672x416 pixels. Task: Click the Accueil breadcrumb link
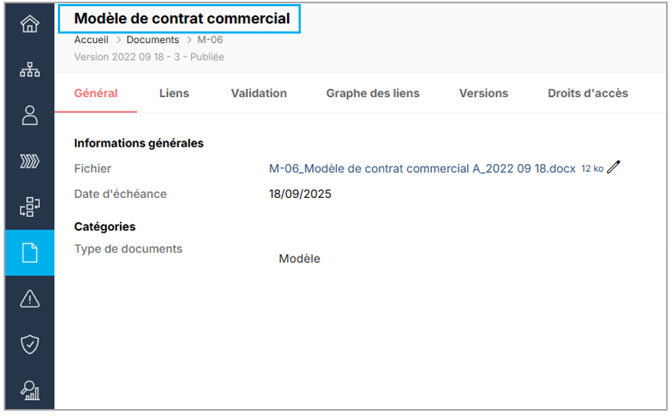[91, 40]
